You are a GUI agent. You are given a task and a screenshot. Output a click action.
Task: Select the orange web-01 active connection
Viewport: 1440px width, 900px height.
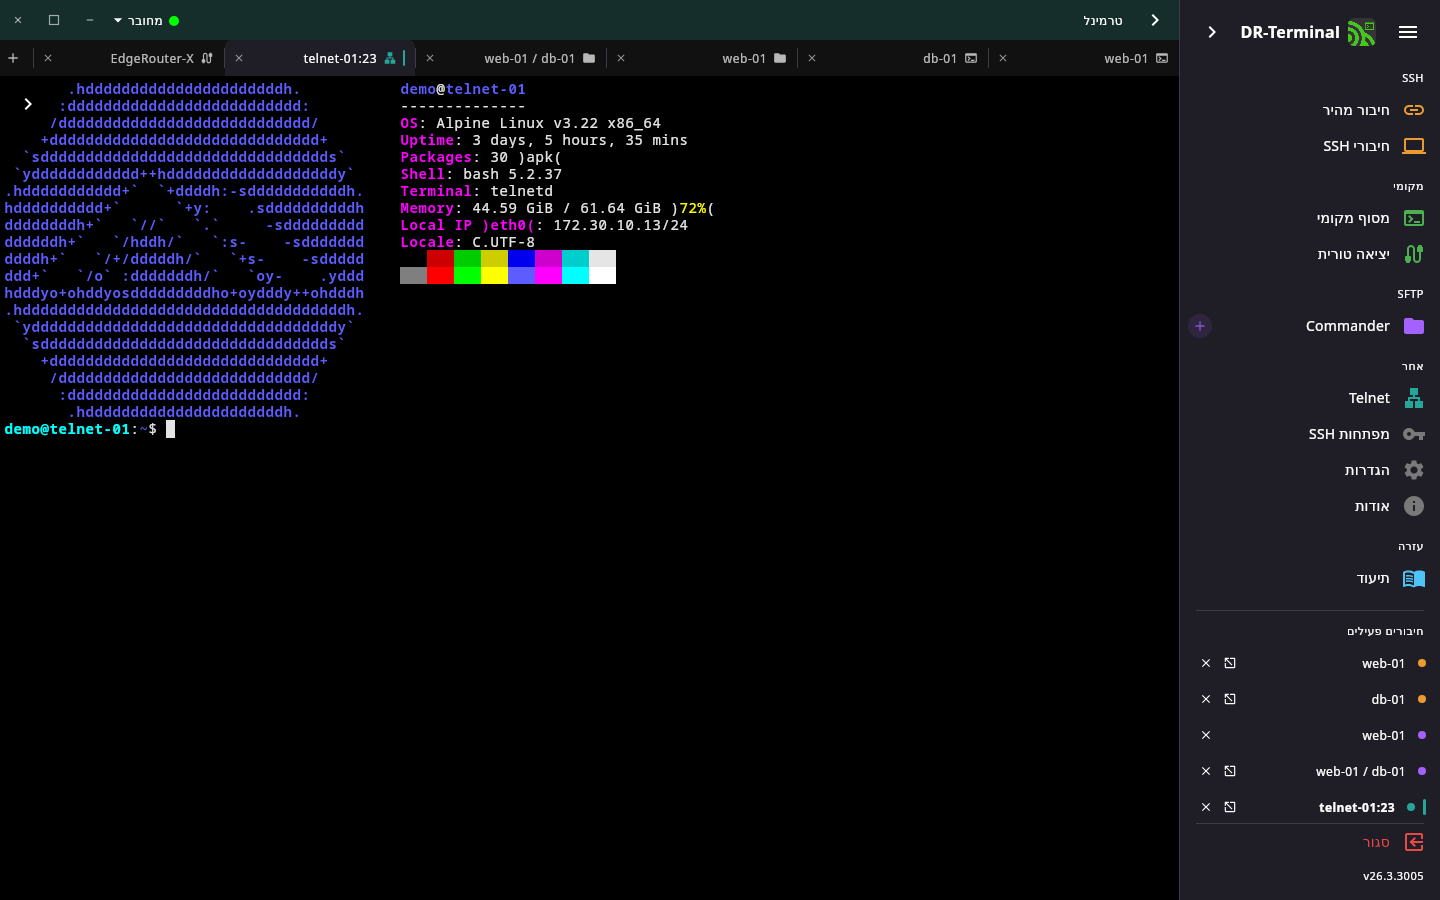pos(1383,663)
